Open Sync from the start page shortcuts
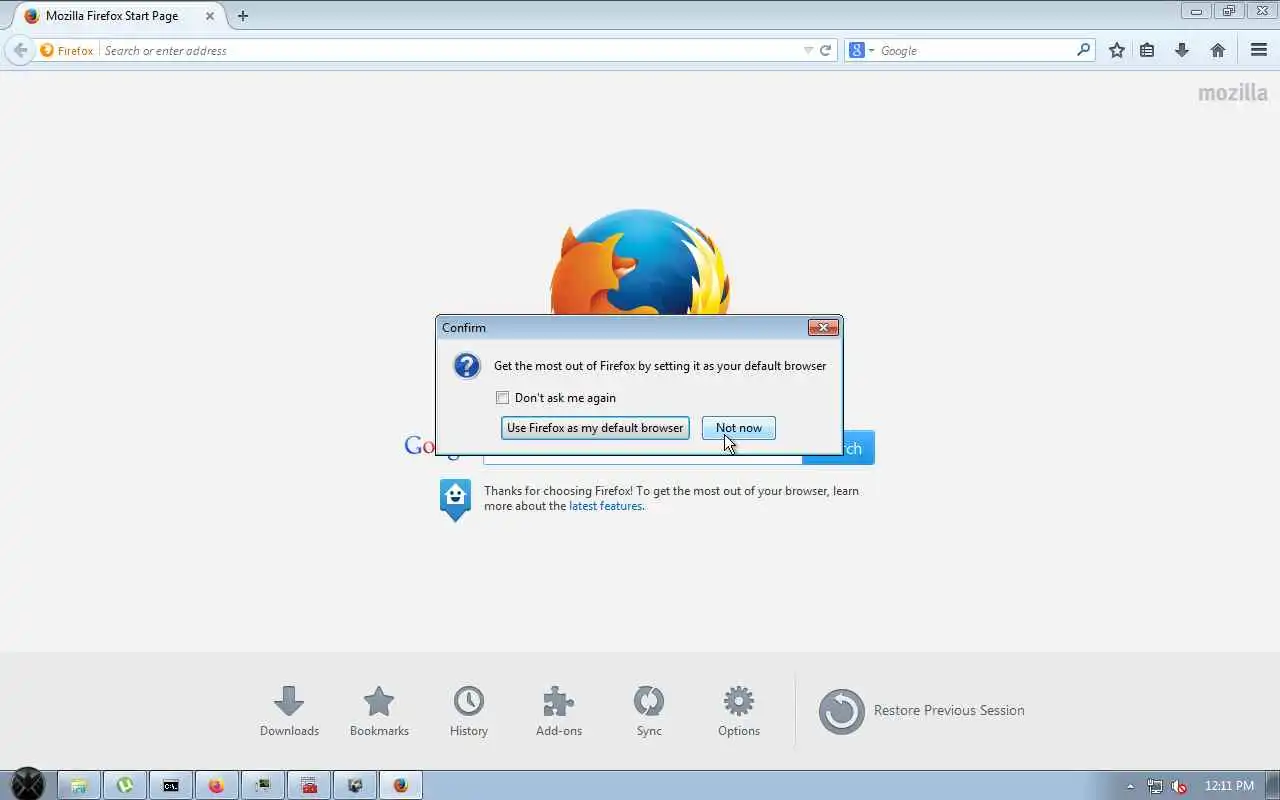Image resolution: width=1280 pixels, height=800 pixels. pyautogui.click(x=649, y=711)
